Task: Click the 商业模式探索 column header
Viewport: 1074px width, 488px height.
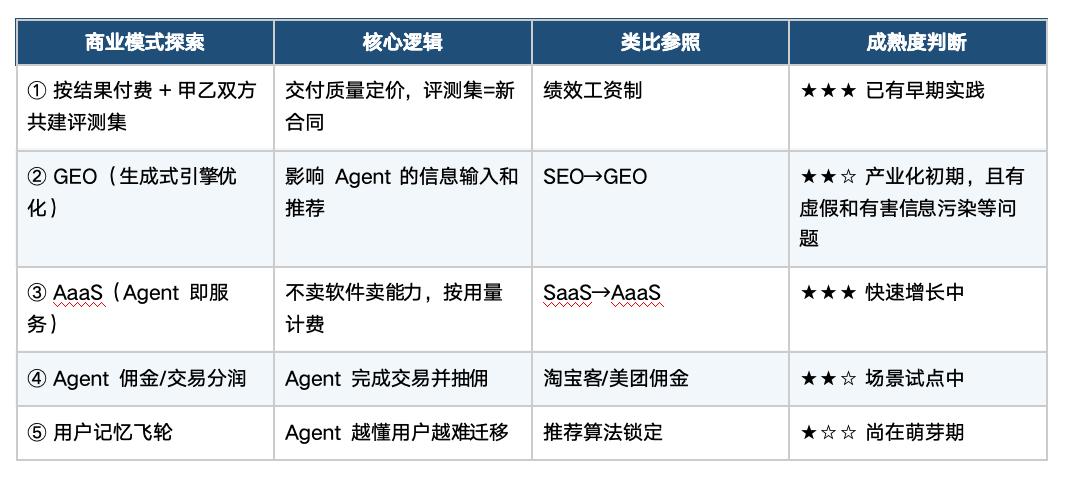Action: tap(145, 42)
